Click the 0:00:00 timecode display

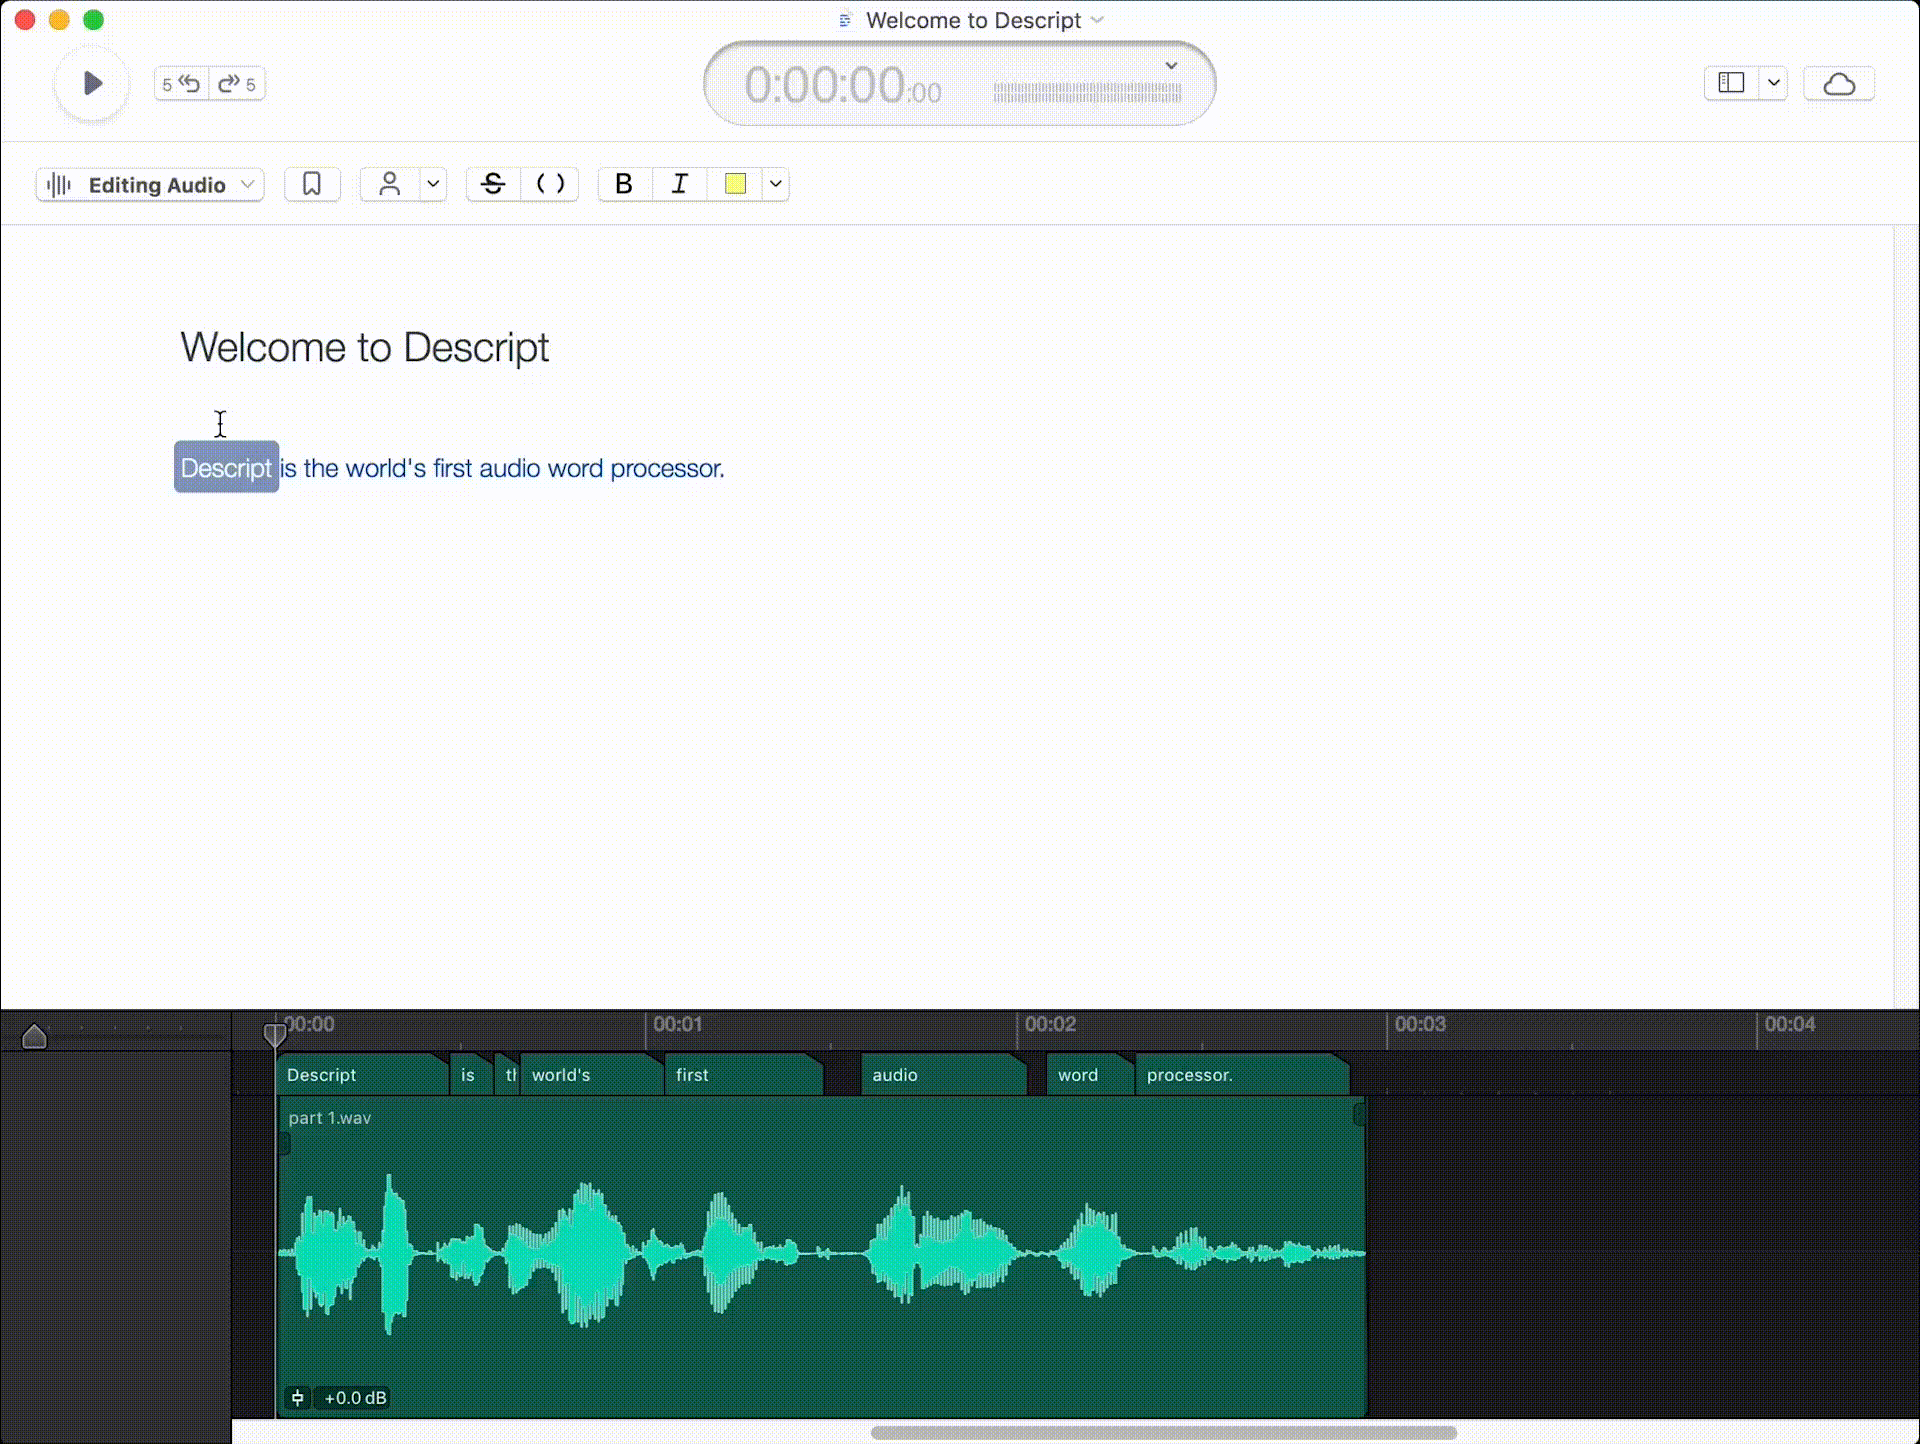pos(842,86)
